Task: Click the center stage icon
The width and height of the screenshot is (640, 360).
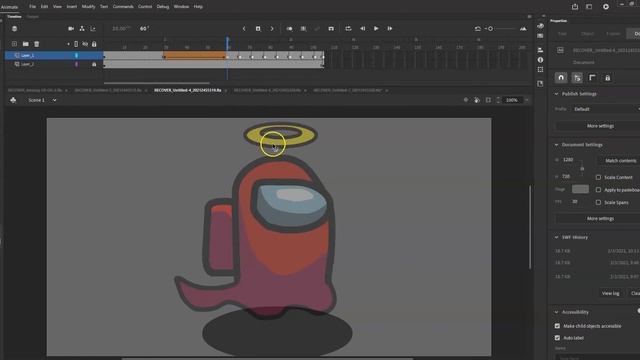Action: click(466, 100)
